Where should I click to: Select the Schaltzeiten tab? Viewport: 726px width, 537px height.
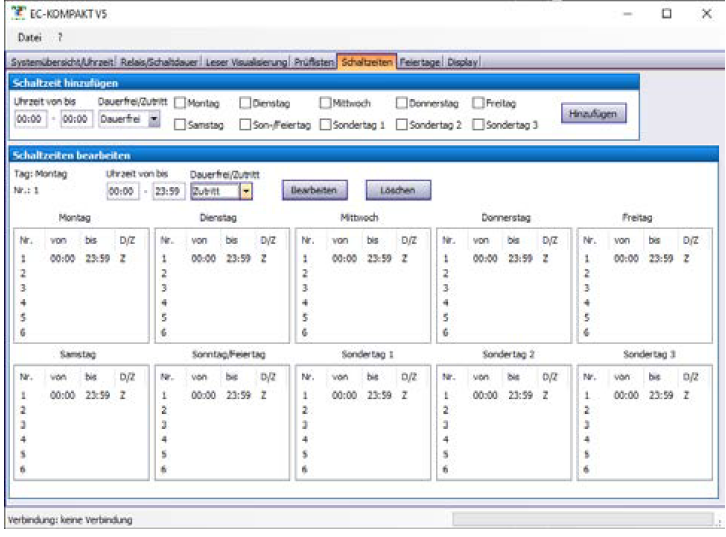coord(367,62)
